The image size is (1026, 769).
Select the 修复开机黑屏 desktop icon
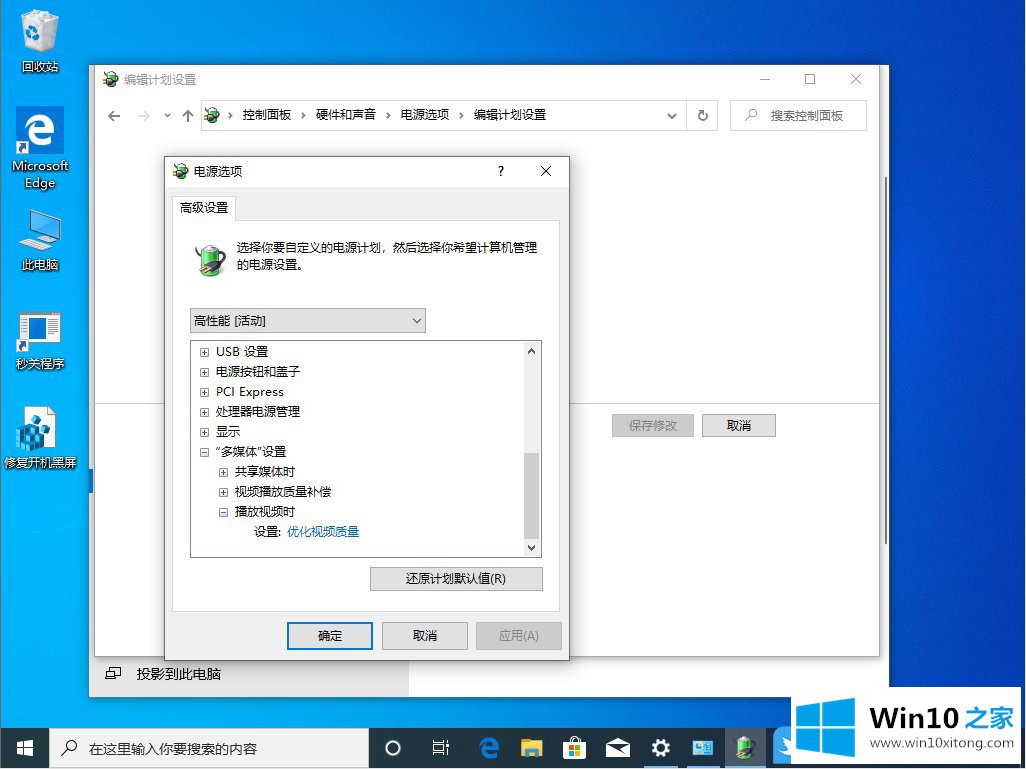(40, 438)
